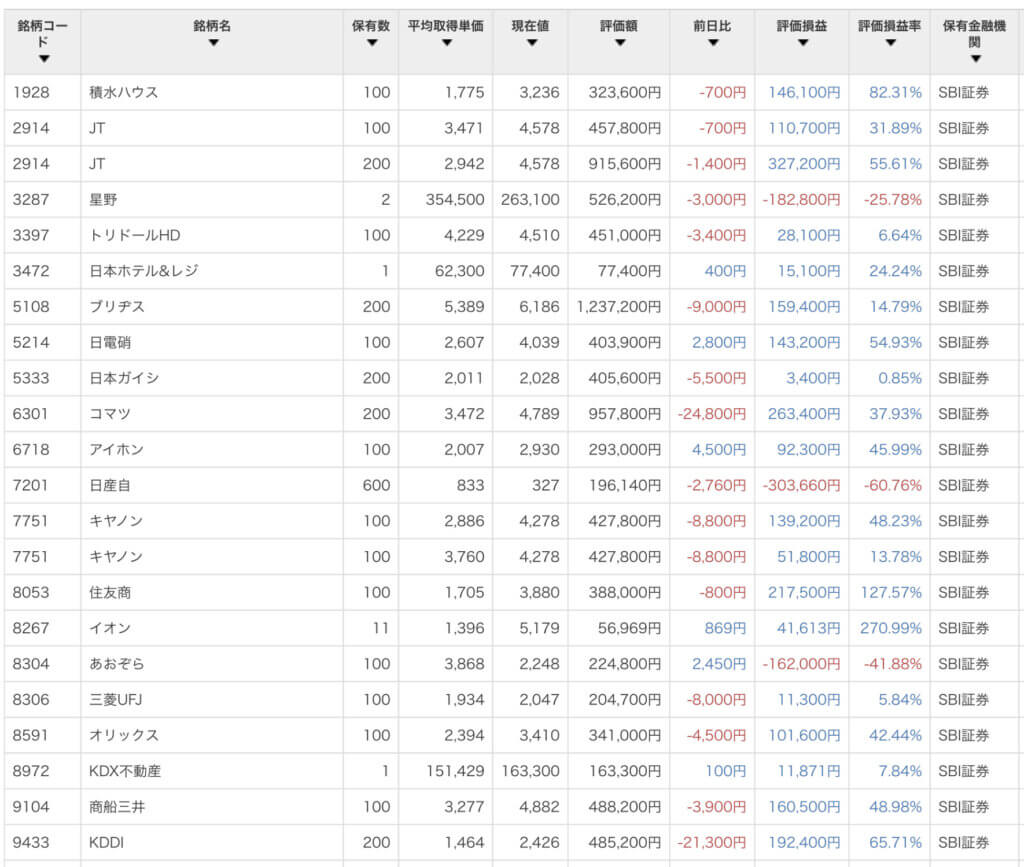Sort by 前日比 using its arrow
Viewport: 1024px width, 867px height.
[712, 43]
